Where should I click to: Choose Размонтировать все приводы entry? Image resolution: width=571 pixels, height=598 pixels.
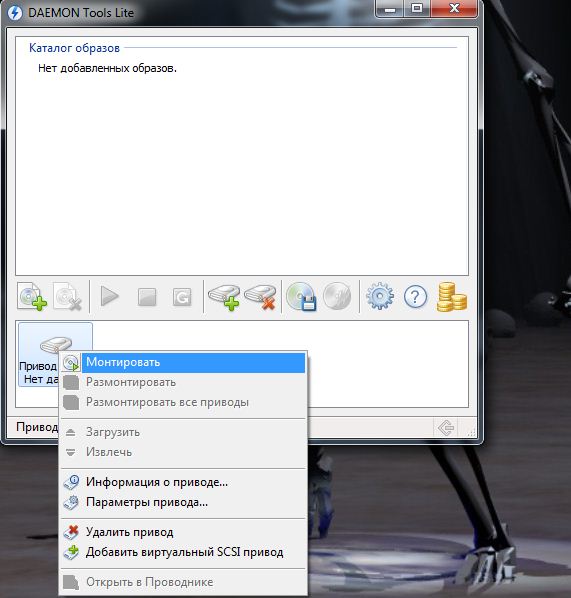tap(183, 402)
